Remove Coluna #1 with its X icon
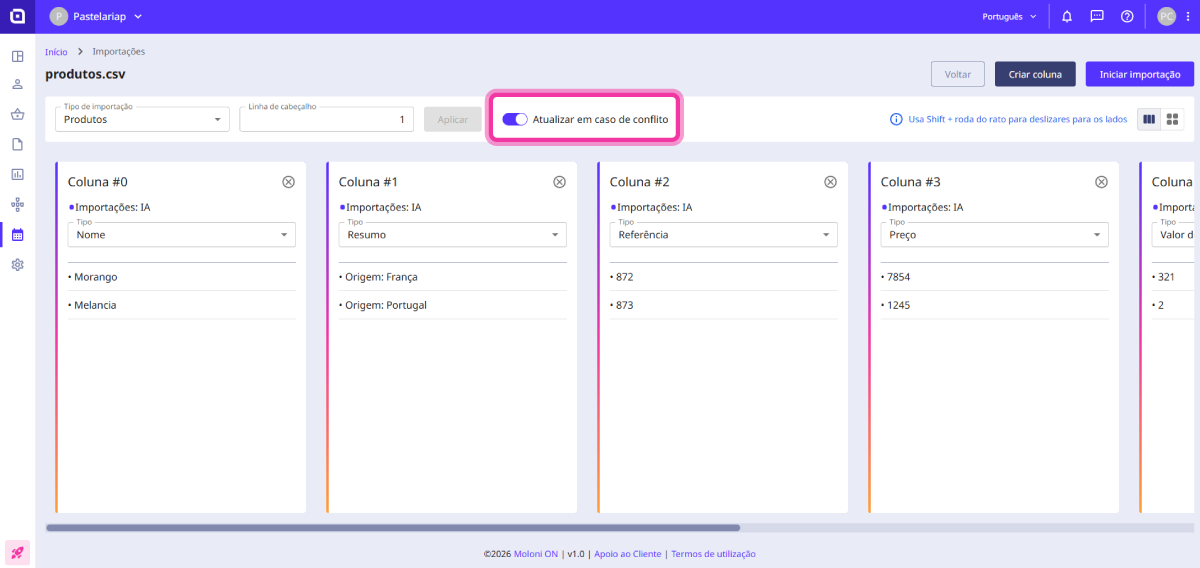 point(559,182)
